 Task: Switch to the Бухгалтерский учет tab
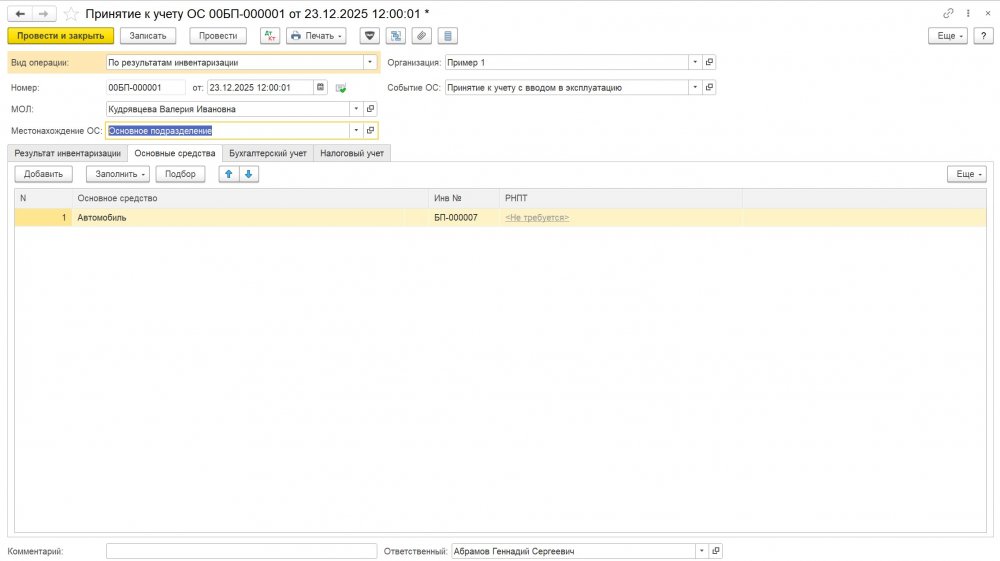[267, 153]
